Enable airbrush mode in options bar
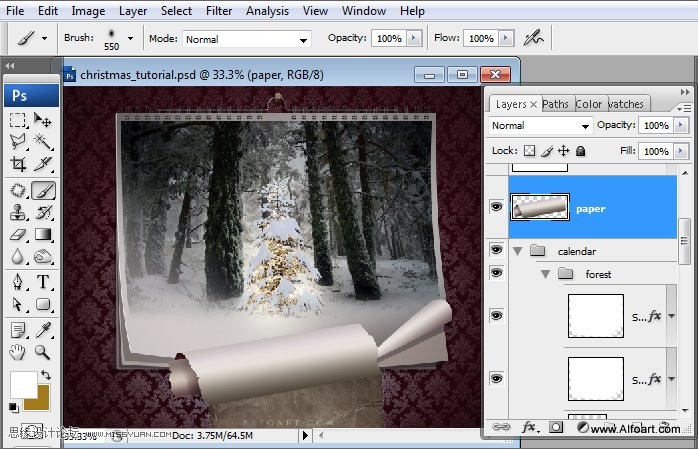This screenshot has width=698, height=449. click(x=533, y=38)
